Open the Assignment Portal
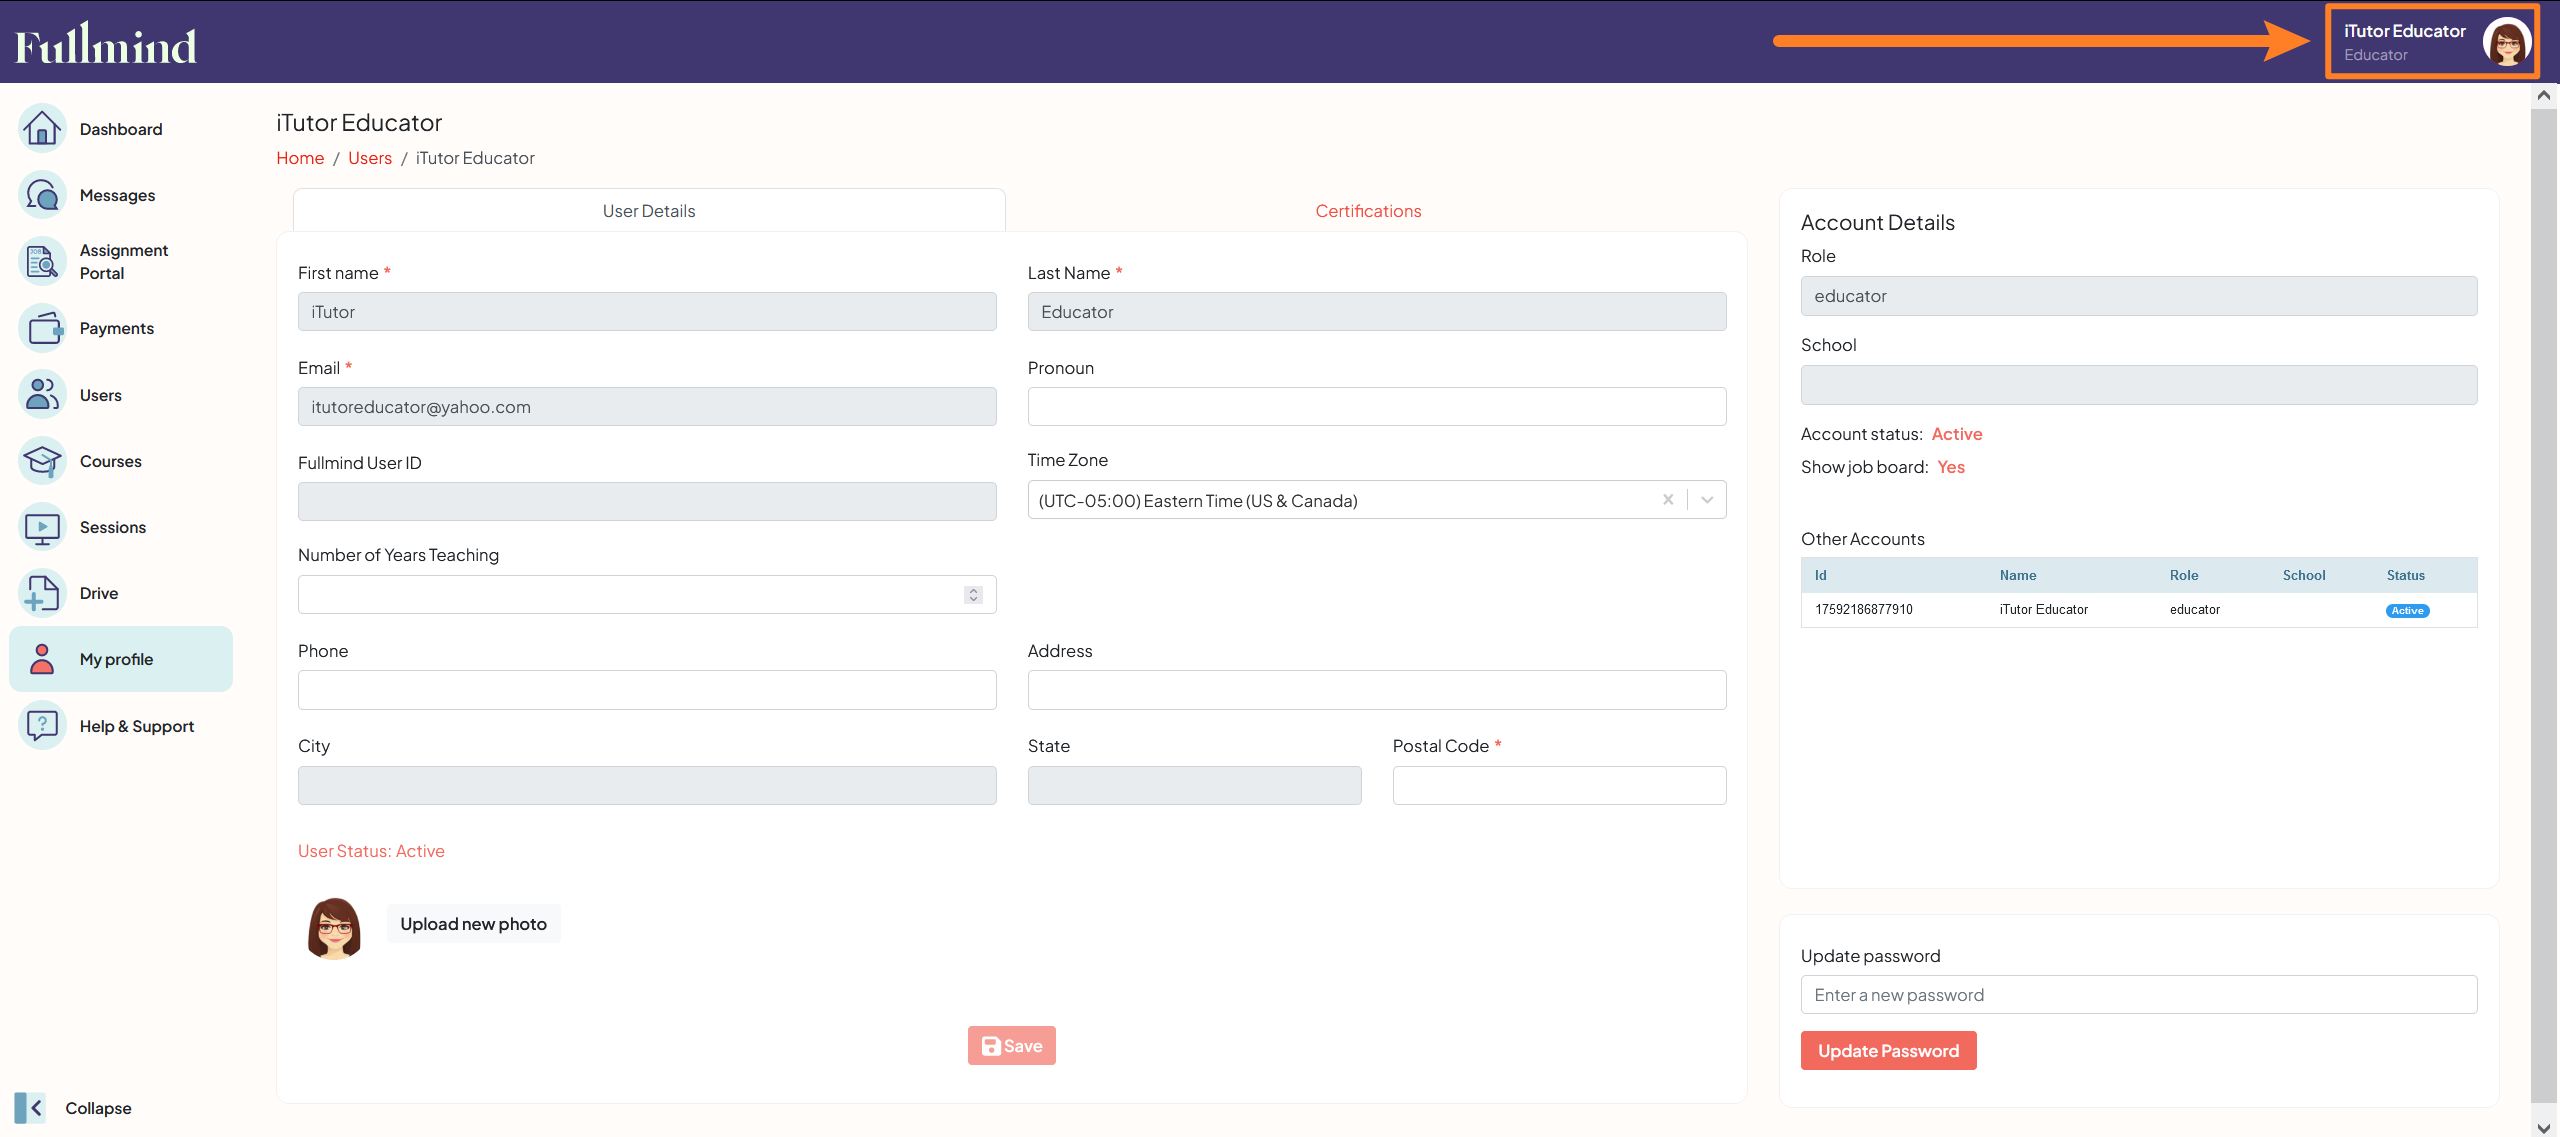 41,261
